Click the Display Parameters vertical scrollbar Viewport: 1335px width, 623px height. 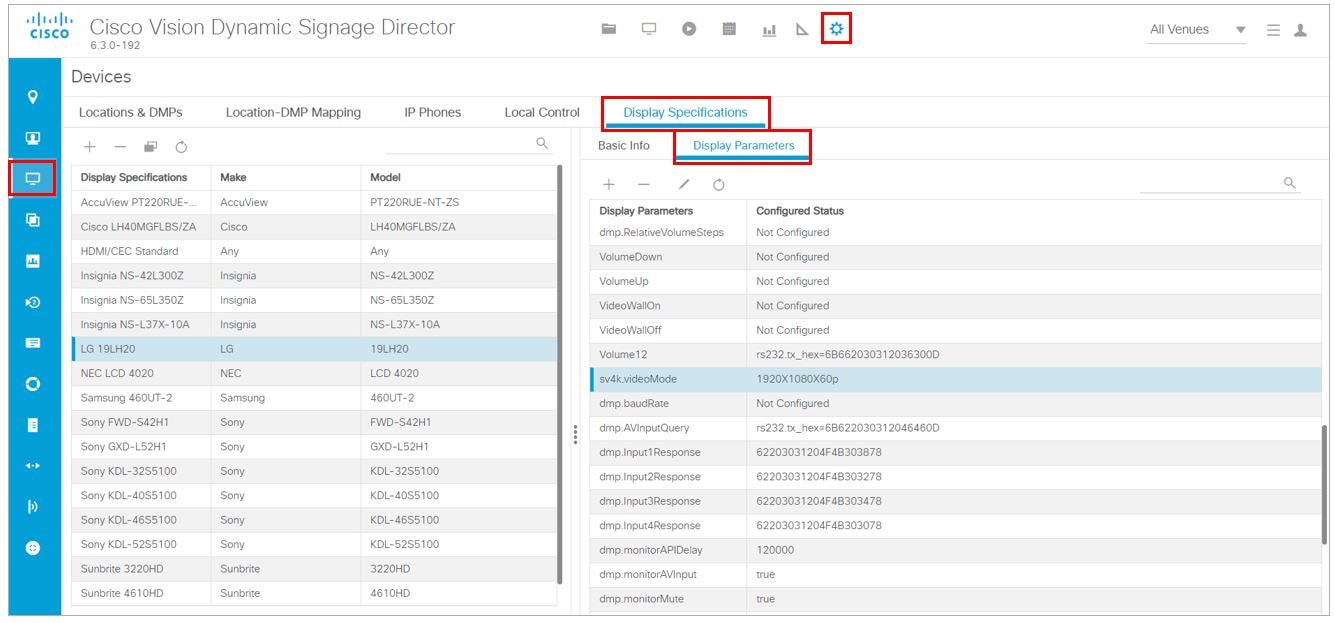tap(1324, 480)
